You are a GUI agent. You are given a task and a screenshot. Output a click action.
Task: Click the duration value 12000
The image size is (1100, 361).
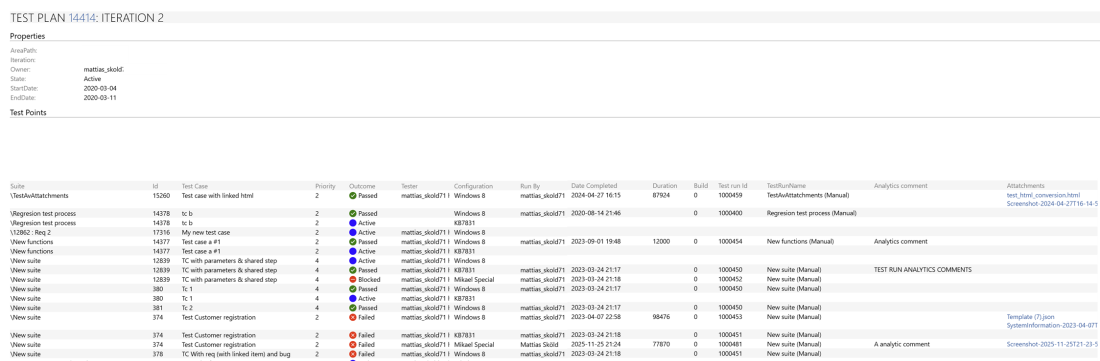coord(661,242)
